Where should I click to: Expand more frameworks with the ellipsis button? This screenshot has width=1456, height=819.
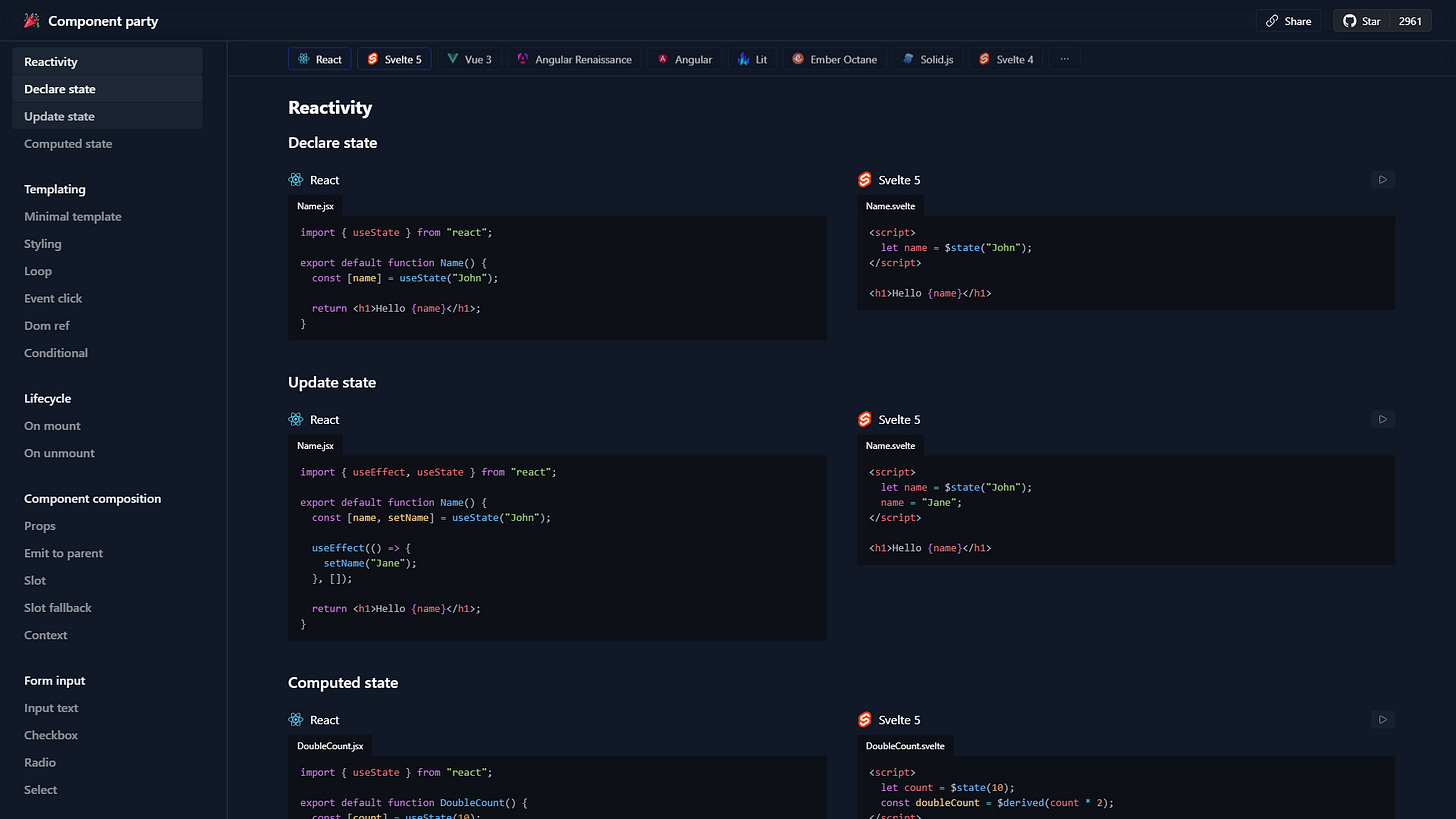click(1064, 59)
